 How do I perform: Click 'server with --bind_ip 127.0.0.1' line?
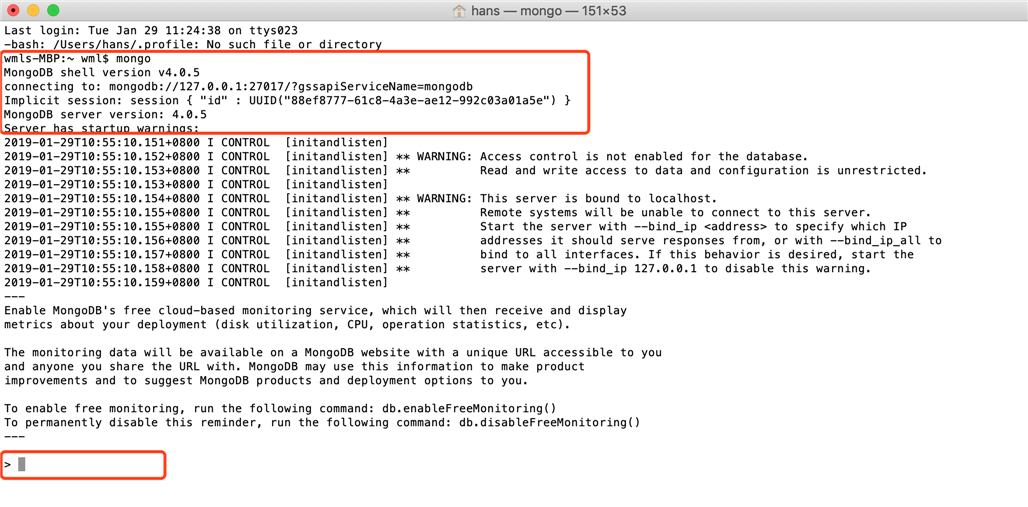pos(437,269)
